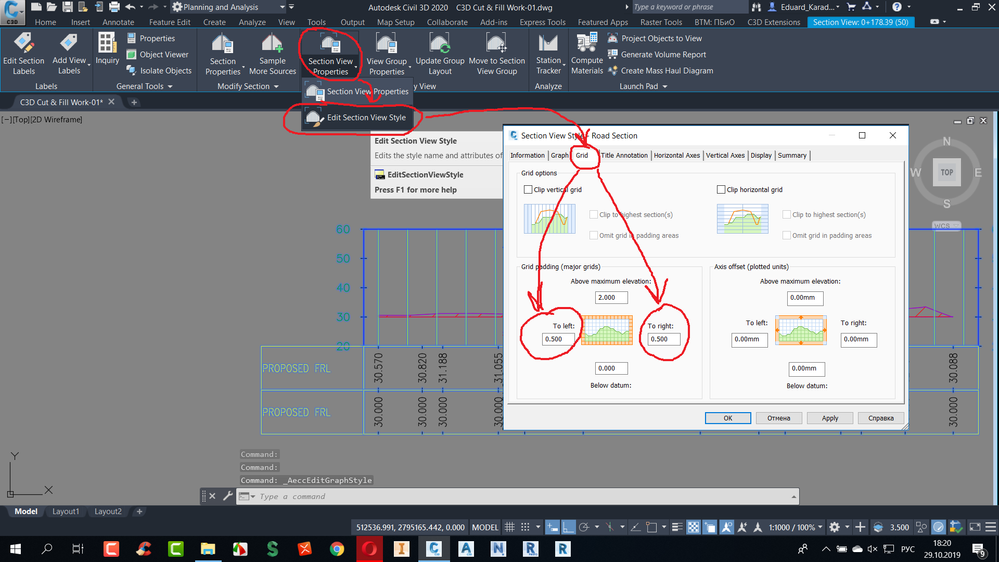The image size is (999, 562).
Task: Click the Save icon in quick access toolbar
Action: pyautogui.click(x=67, y=7)
